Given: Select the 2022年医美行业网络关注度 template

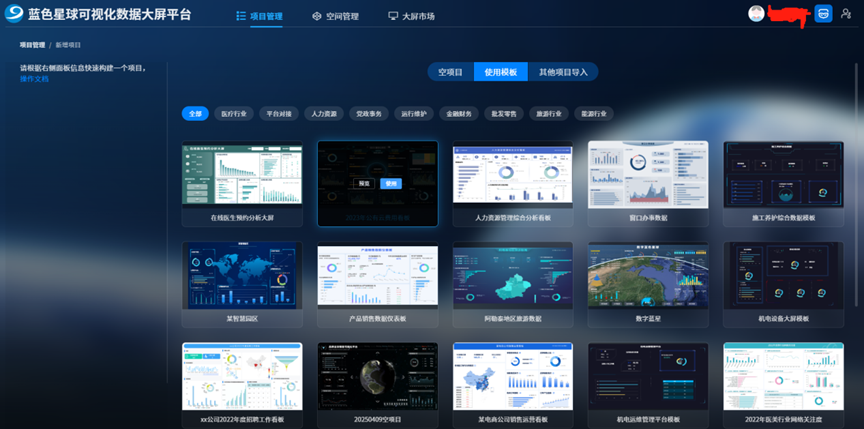Looking at the screenshot, I should coord(784,385).
